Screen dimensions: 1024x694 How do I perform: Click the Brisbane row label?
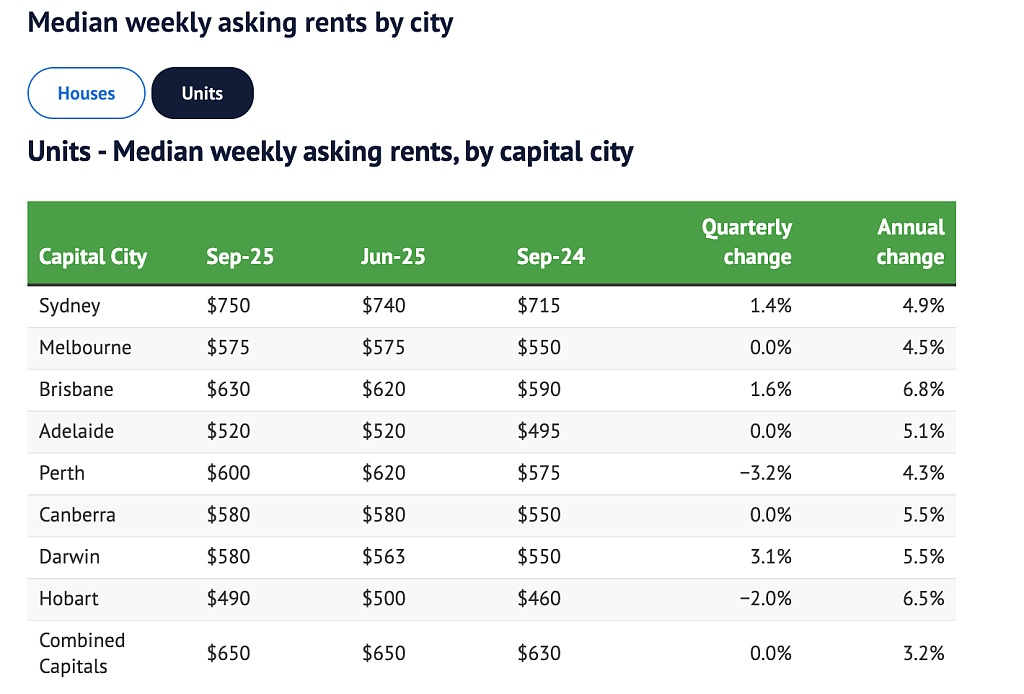tap(76, 390)
